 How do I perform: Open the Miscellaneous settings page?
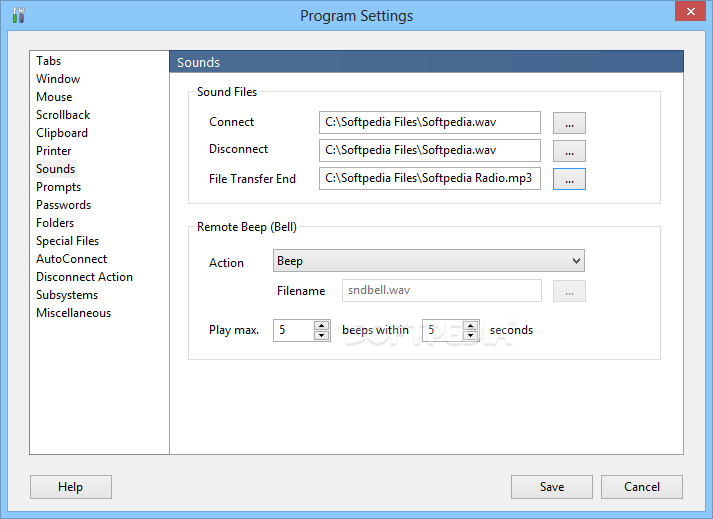pos(73,313)
